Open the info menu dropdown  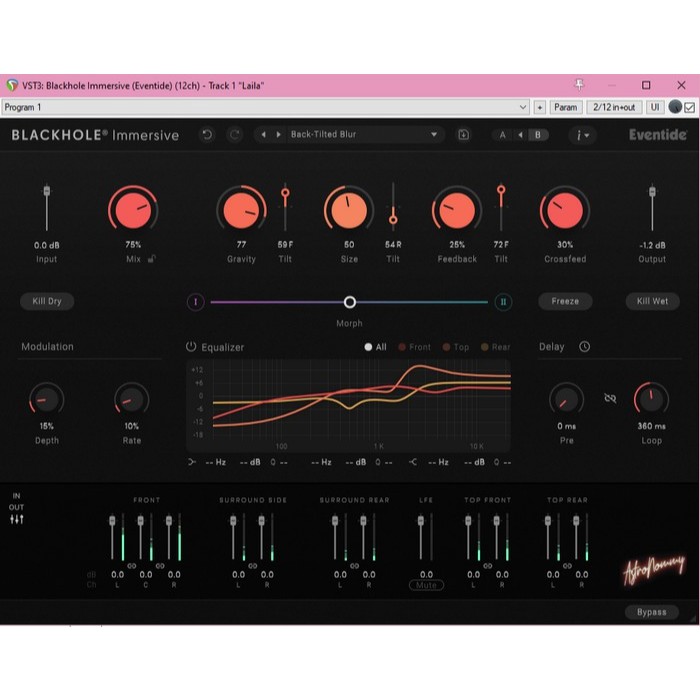pos(582,135)
